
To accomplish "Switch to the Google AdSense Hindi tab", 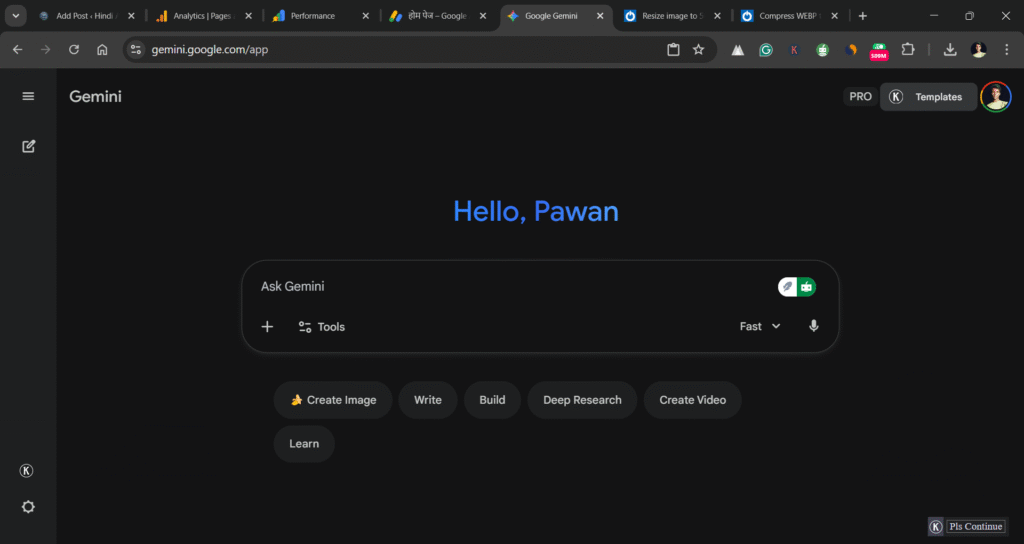I will 436,16.
